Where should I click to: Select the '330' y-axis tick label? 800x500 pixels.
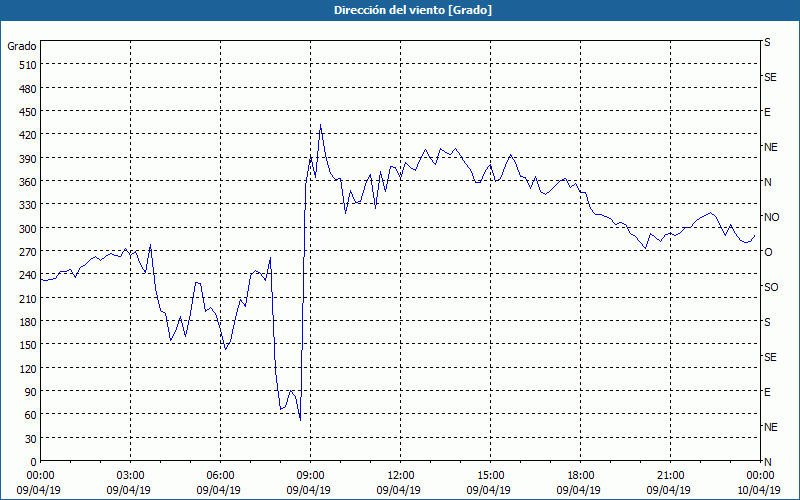point(28,205)
